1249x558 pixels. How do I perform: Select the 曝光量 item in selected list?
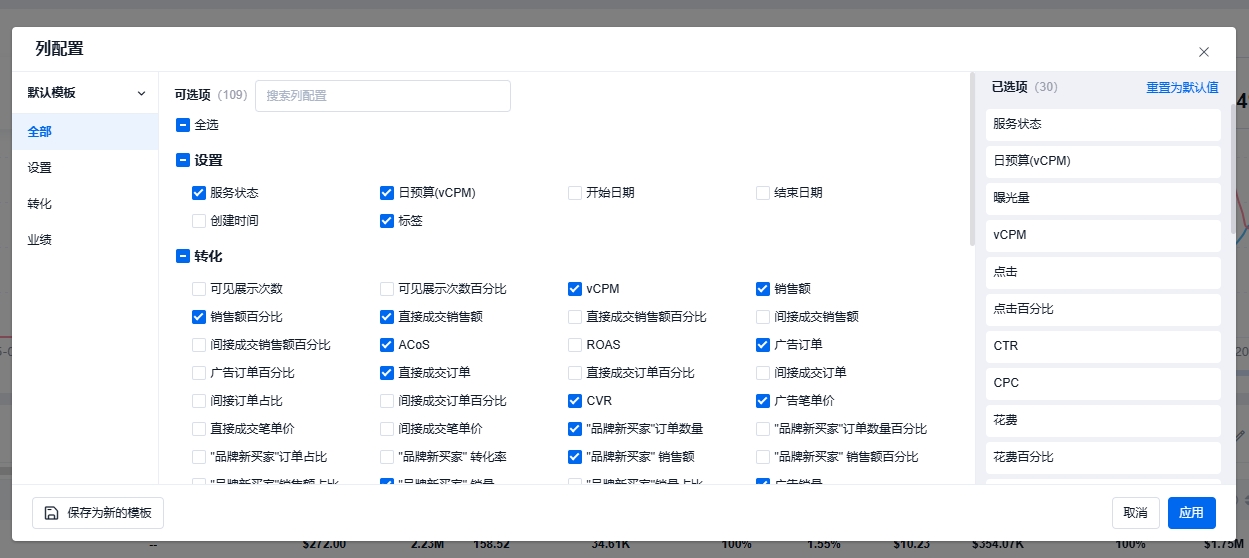tap(1103, 198)
